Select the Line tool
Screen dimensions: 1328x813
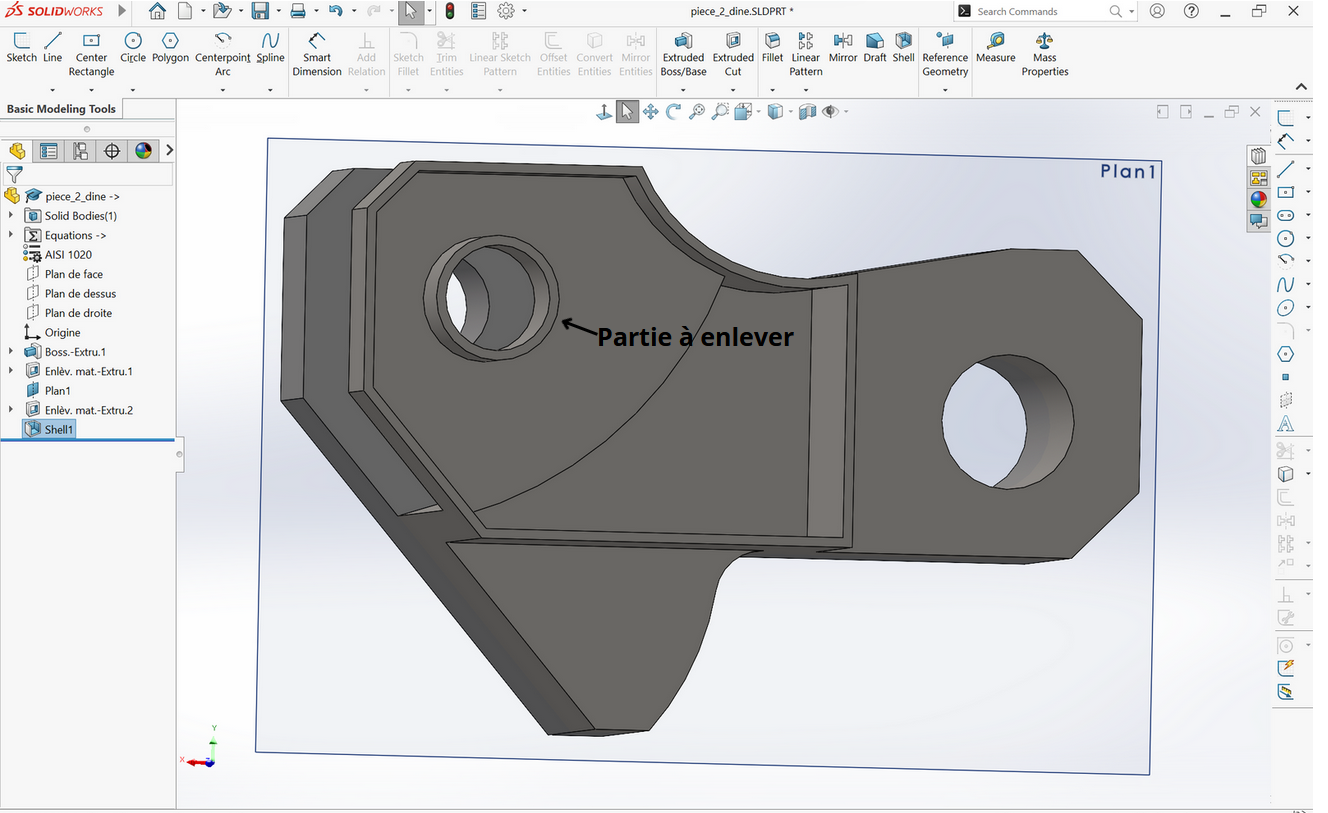click(53, 41)
